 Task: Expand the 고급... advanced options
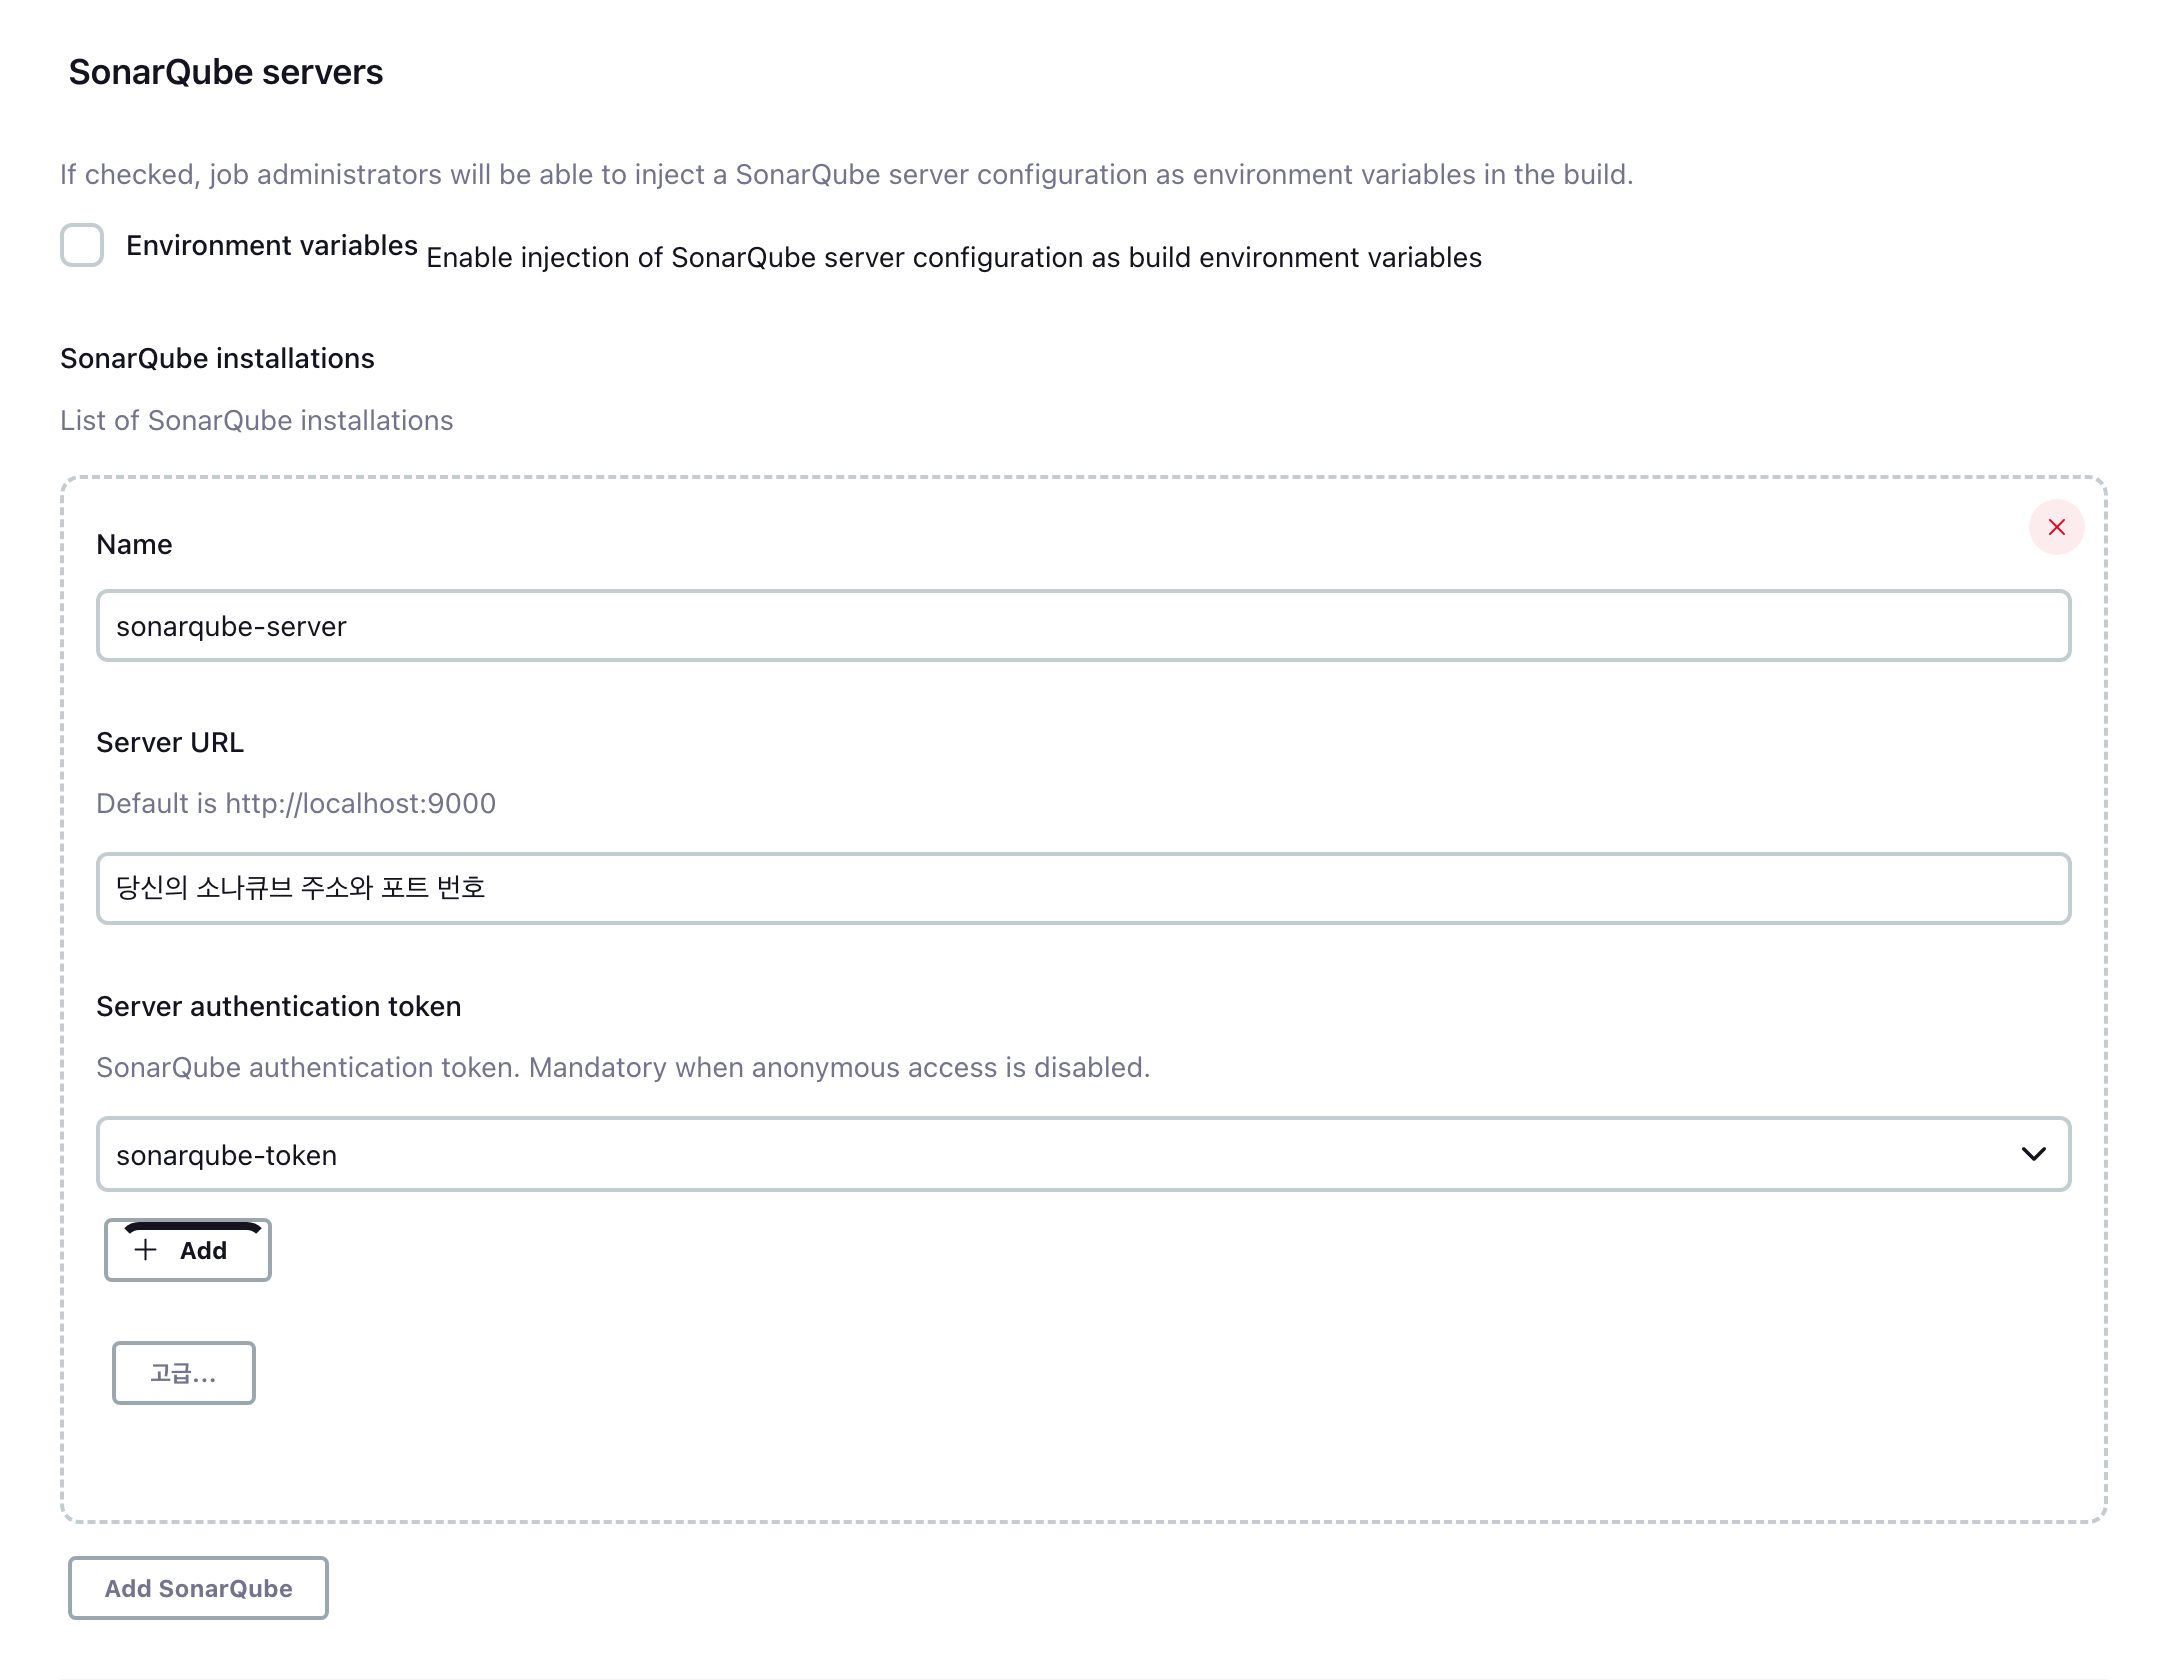click(184, 1373)
